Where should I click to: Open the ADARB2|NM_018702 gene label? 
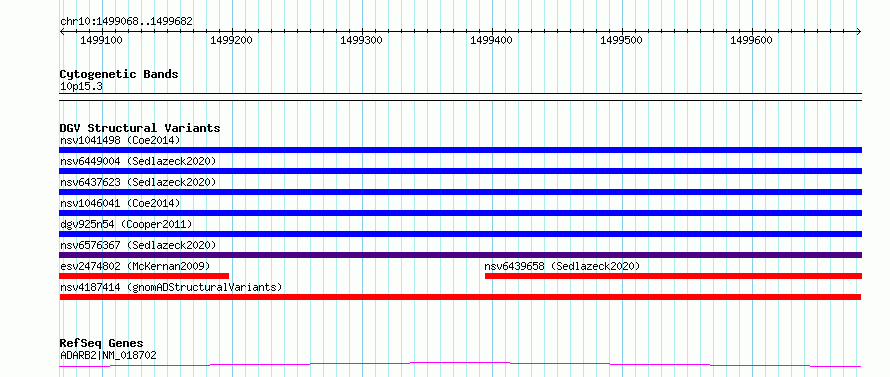[108, 356]
